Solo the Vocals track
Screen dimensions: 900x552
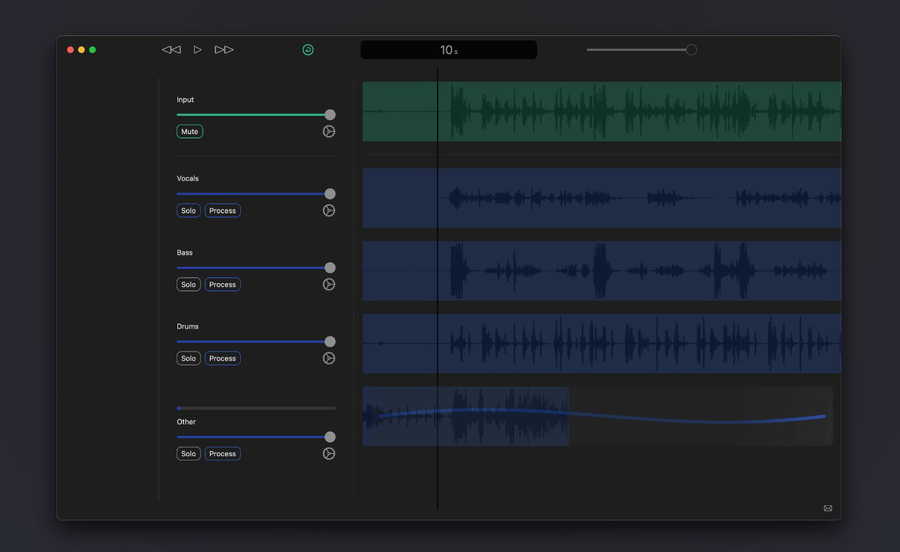tap(188, 211)
